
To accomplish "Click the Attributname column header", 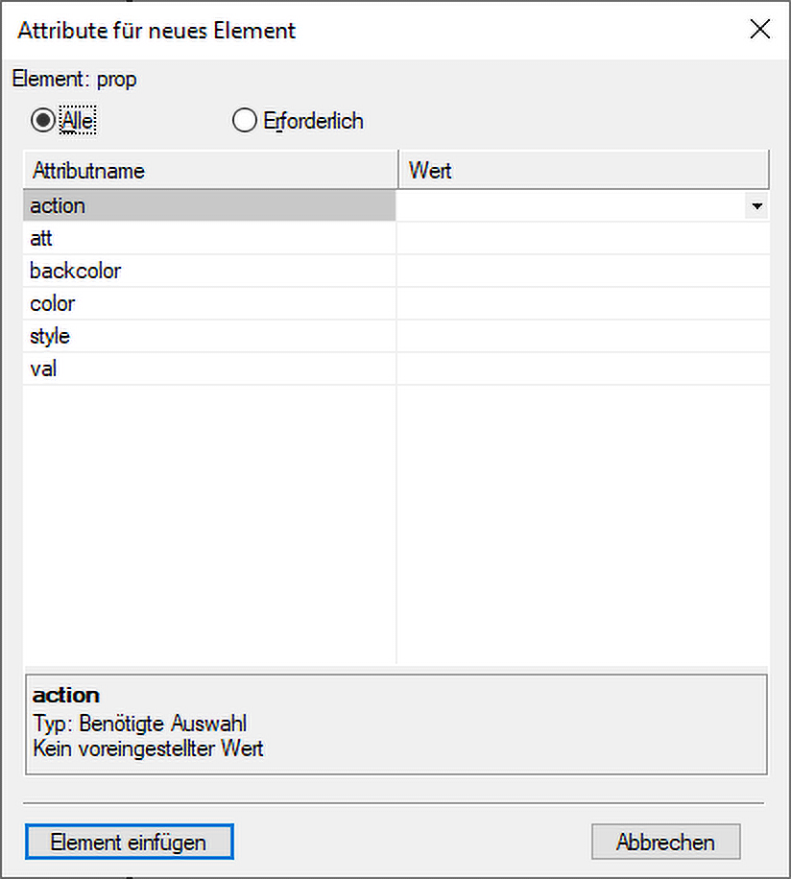I will [210, 170].
